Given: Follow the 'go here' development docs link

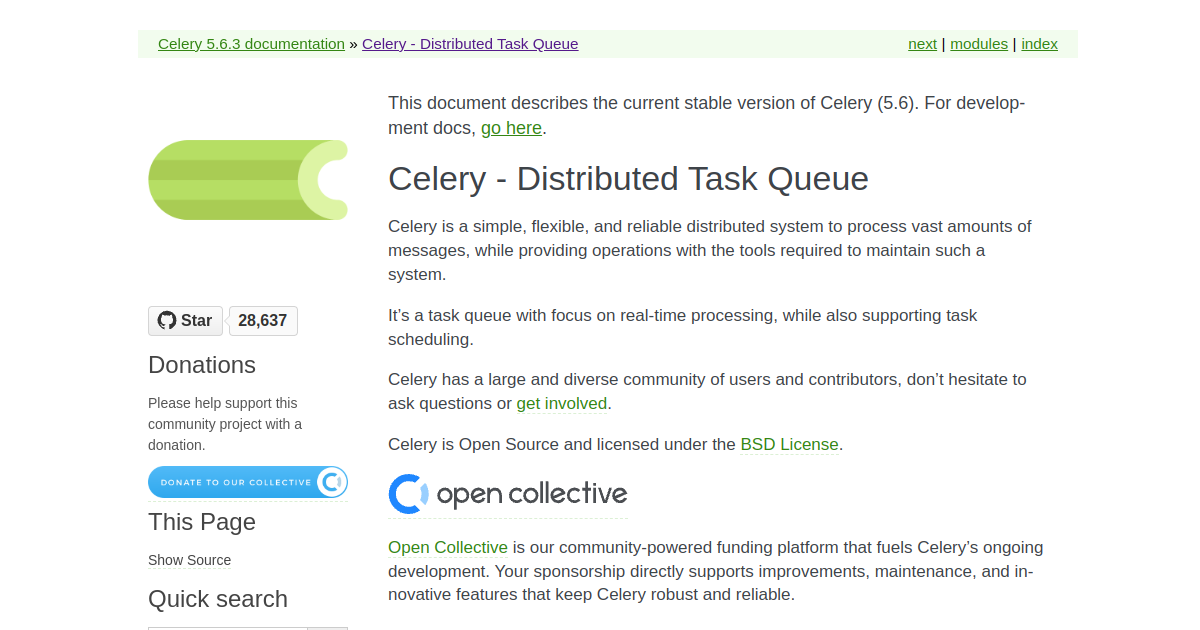Looking at the screenshot, I should pyautogui.click(x=511, y=128).
